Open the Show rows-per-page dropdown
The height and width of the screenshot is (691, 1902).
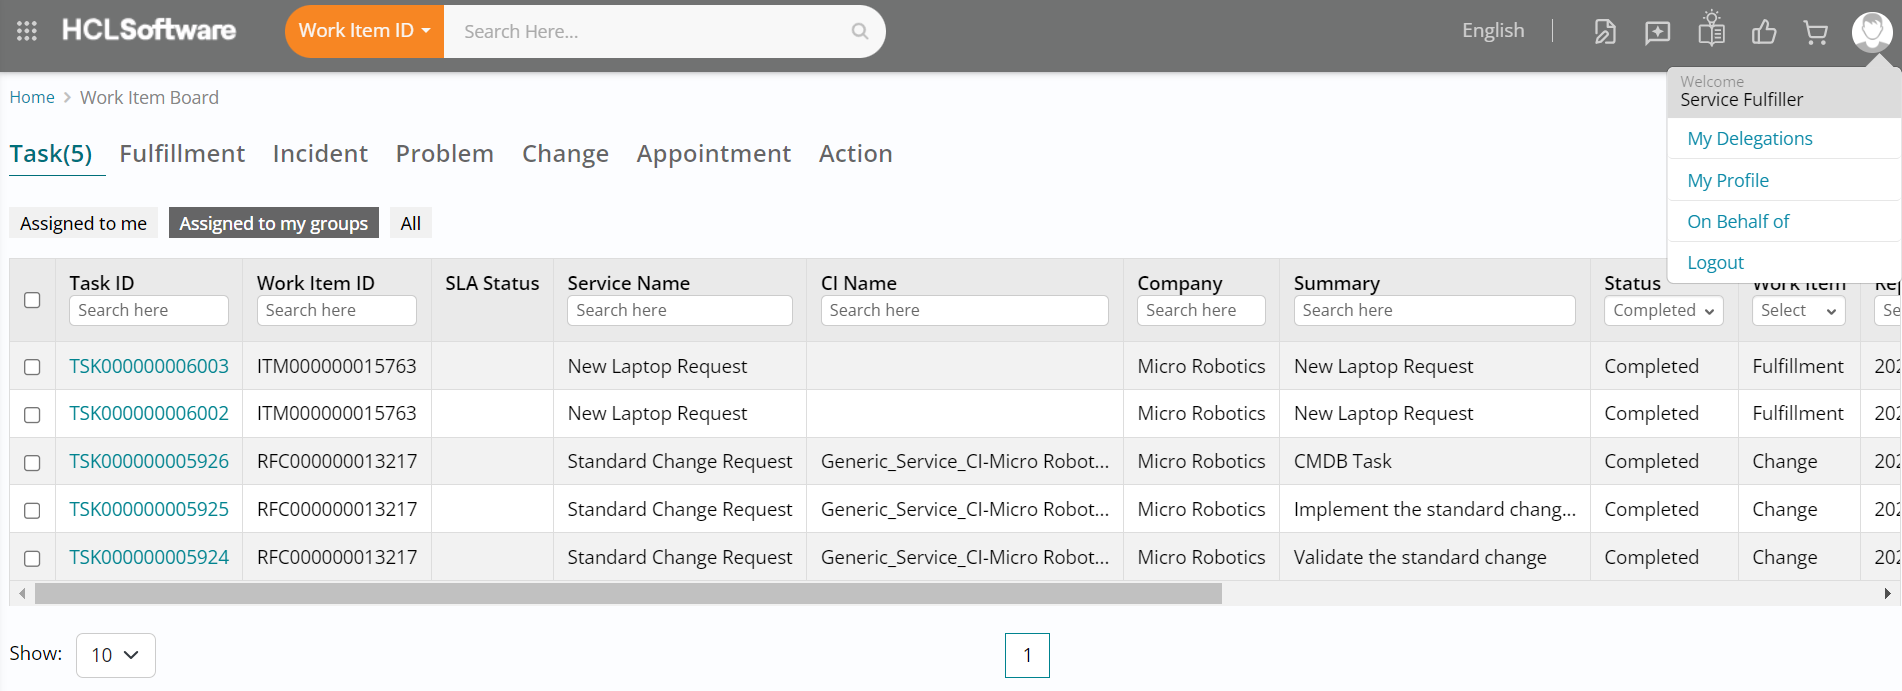(115, 655)
